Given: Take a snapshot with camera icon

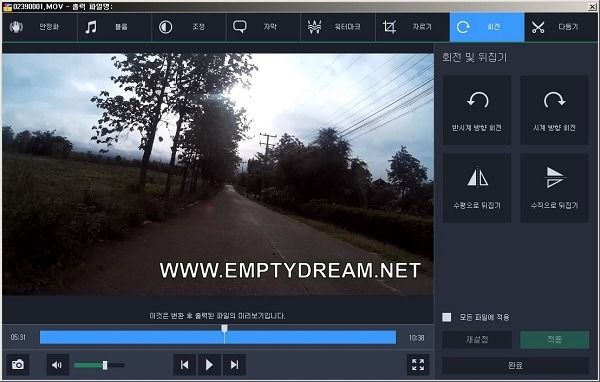Looking at the screenshot, I should 18,365.
